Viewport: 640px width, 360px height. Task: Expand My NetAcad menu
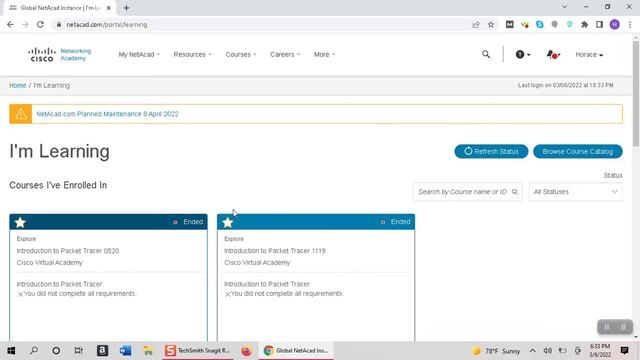139,54
